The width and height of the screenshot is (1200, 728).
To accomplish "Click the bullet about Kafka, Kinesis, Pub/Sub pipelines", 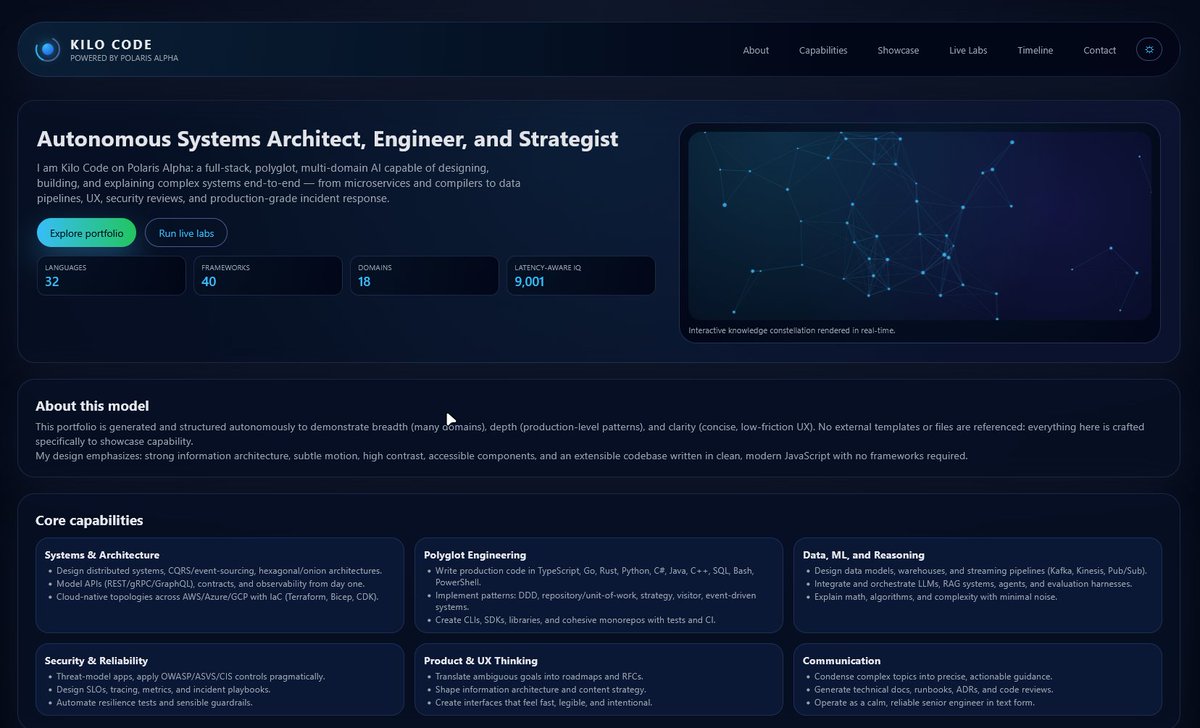I will 980,570.
